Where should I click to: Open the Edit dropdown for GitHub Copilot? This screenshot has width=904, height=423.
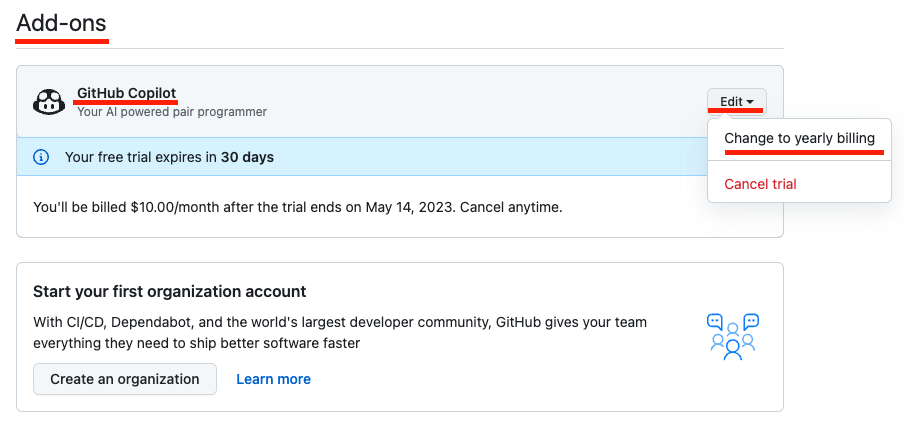pos(737,101)
